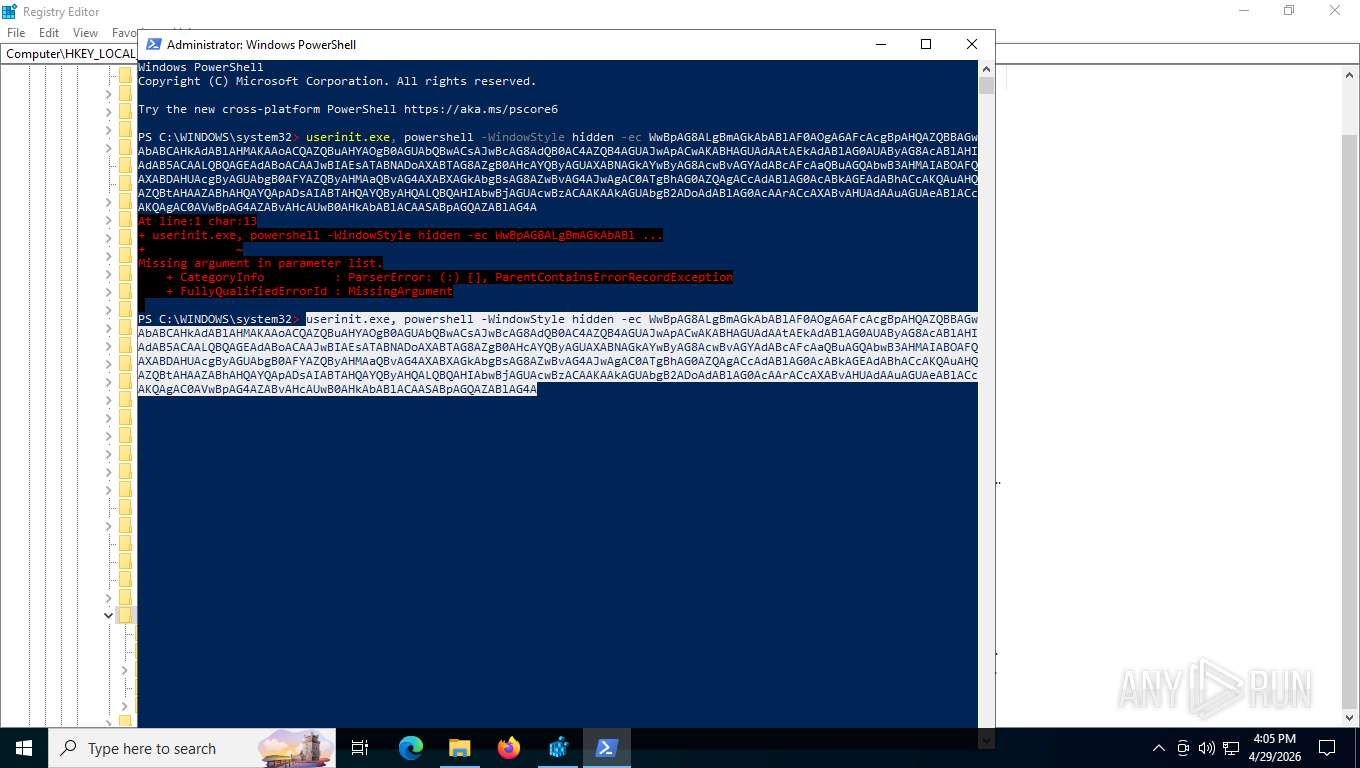Open File Explorer from taskbar

(459, 748)
